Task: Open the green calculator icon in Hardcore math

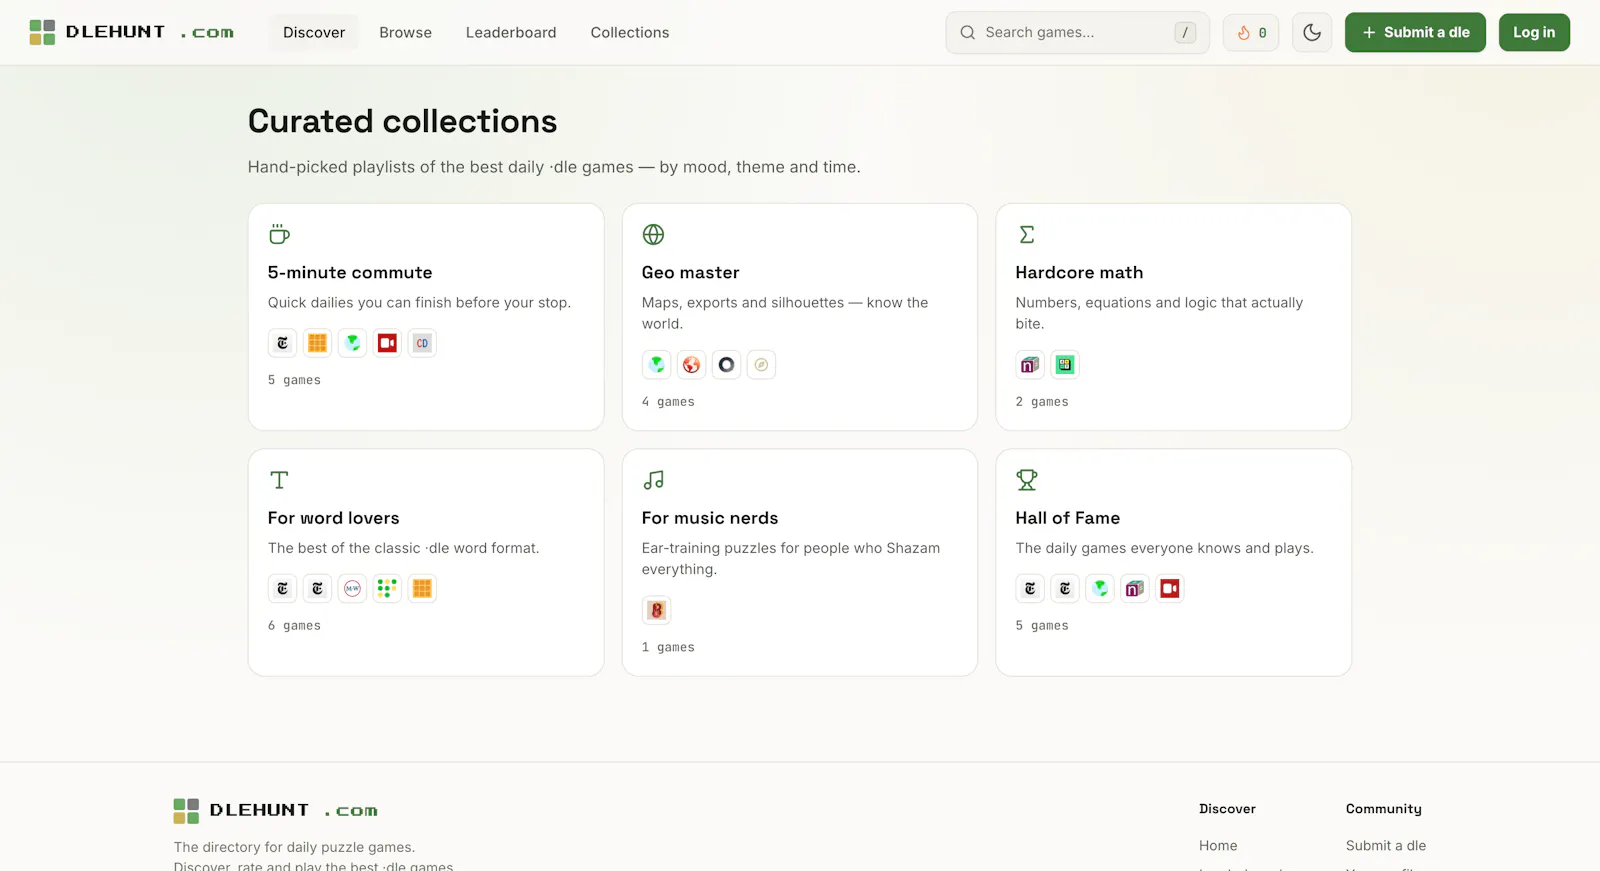Action: point(1065,365)
